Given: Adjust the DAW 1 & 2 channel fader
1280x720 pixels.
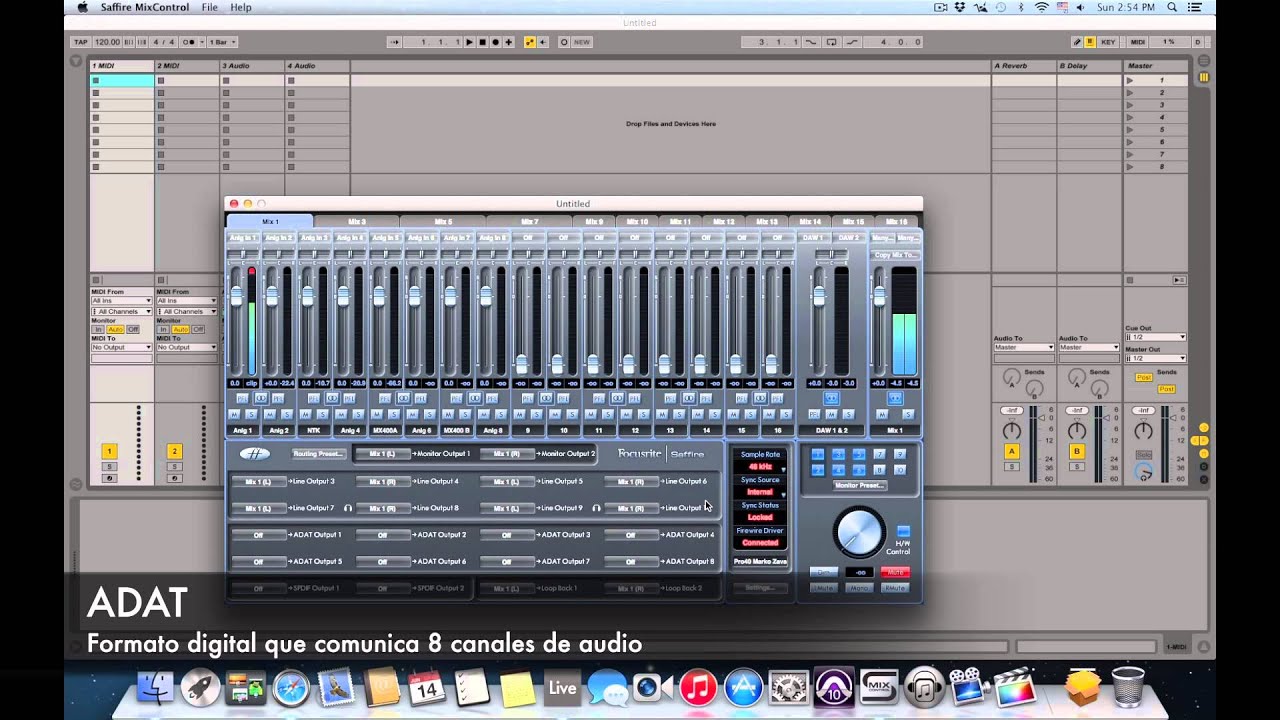Looking at the screenshot, I should 818,296.
